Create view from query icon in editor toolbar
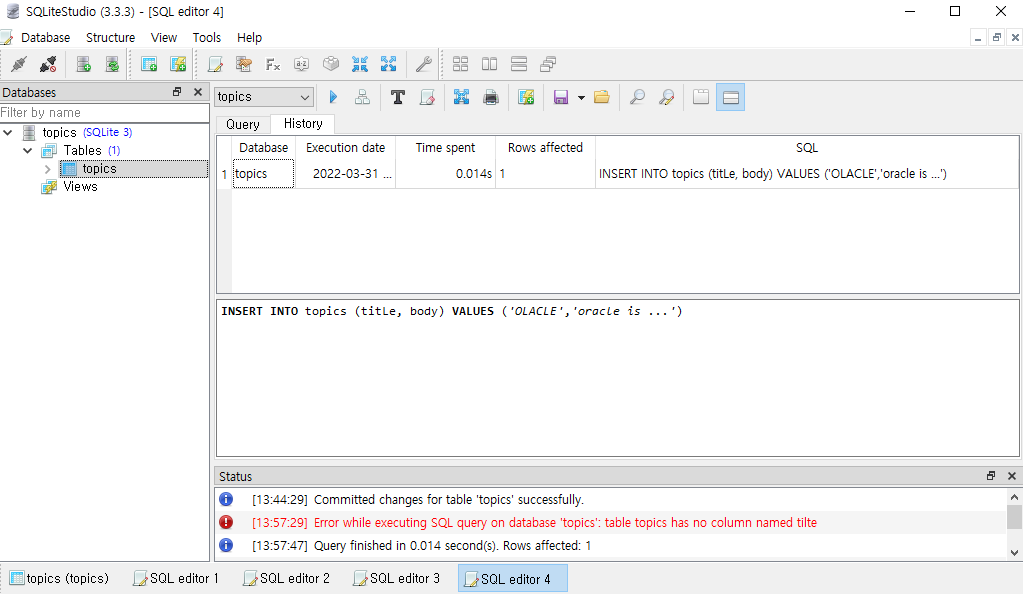Image resolution: width=1023 pixels, height=594 pixels. (526, 97)
